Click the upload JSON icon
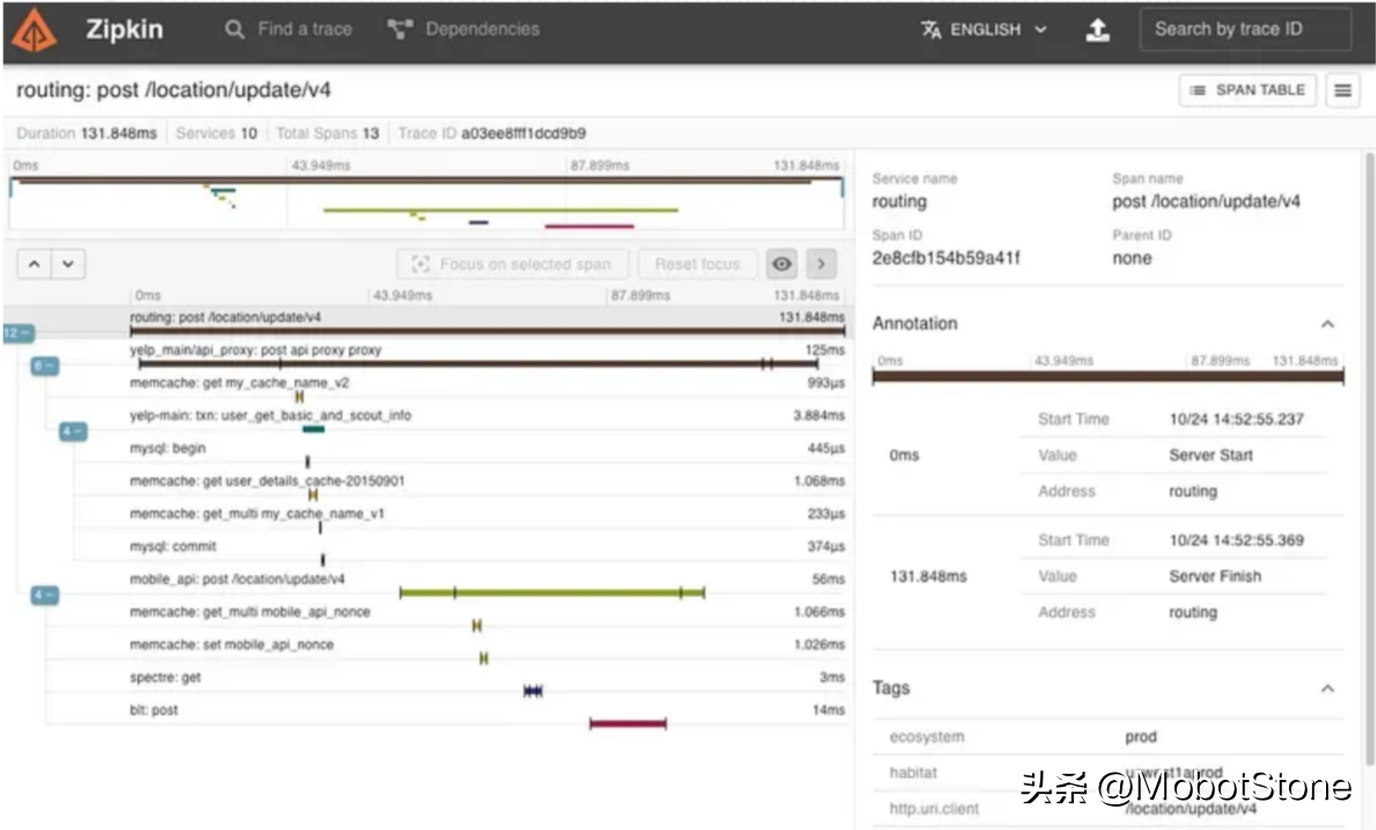This screenshot has height=830, width=1376. tap(1097, 30)
